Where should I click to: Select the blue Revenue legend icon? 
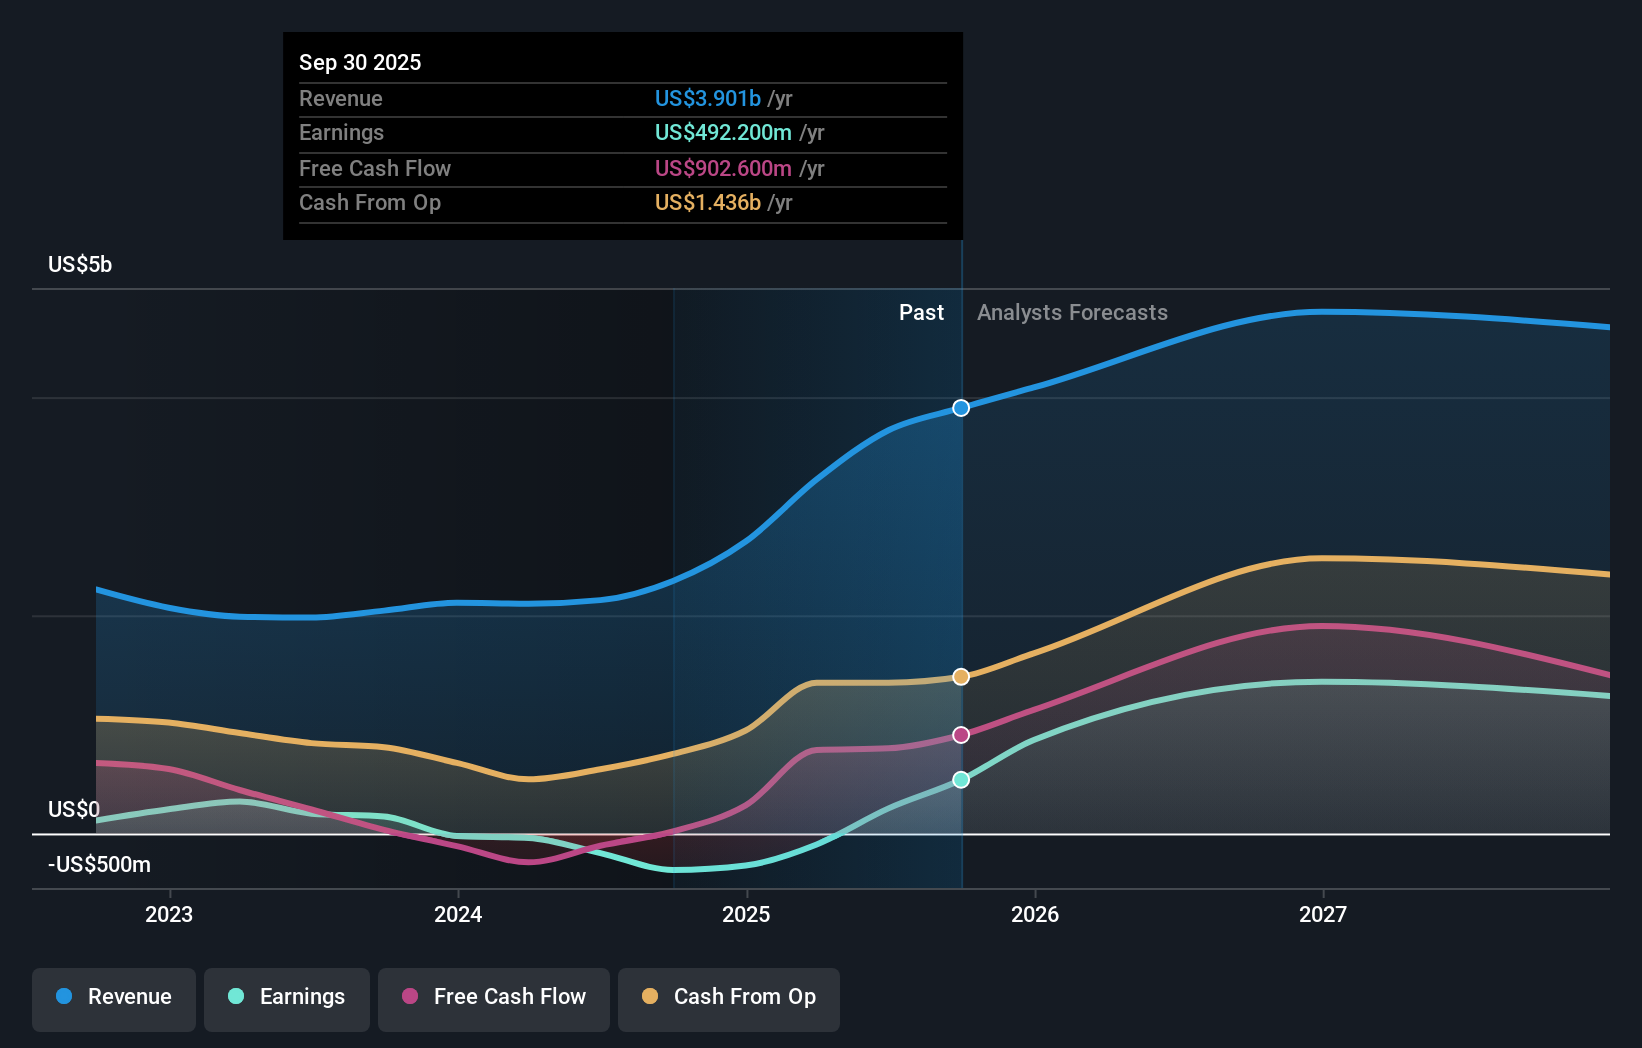(x=62, y=997)
